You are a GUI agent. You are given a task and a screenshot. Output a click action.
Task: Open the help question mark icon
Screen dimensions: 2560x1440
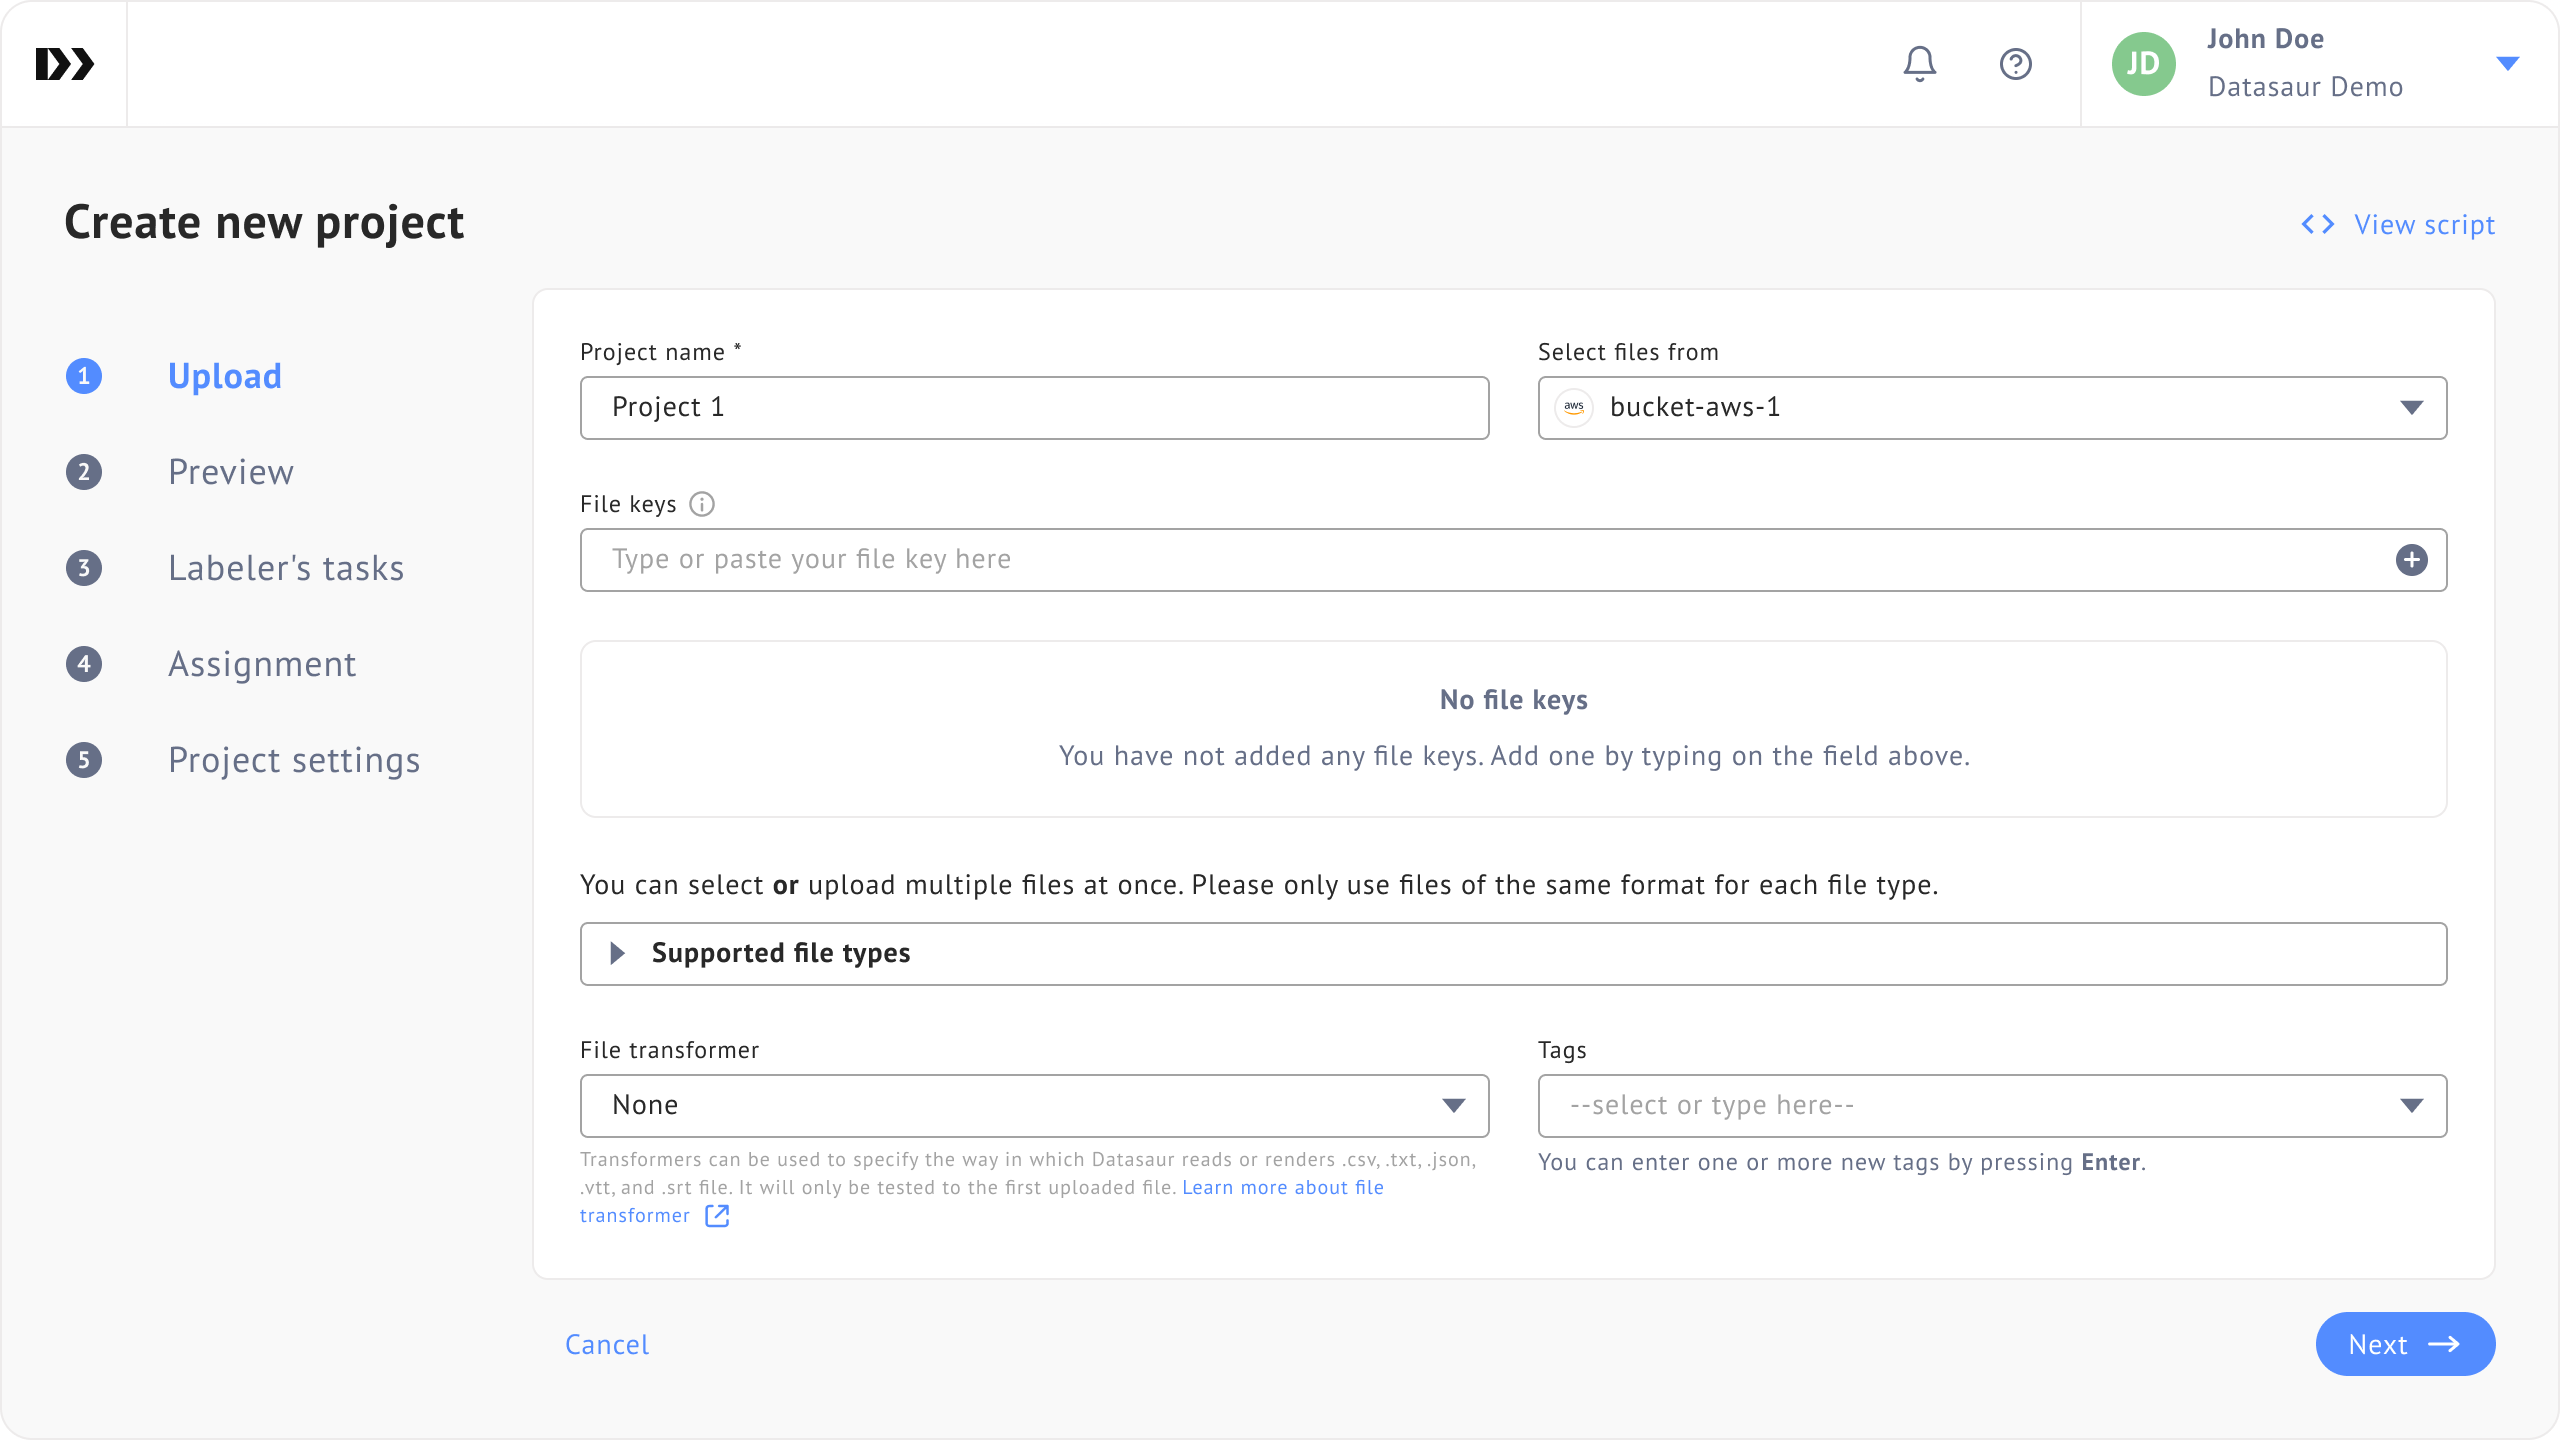[x=2015, y=64]
